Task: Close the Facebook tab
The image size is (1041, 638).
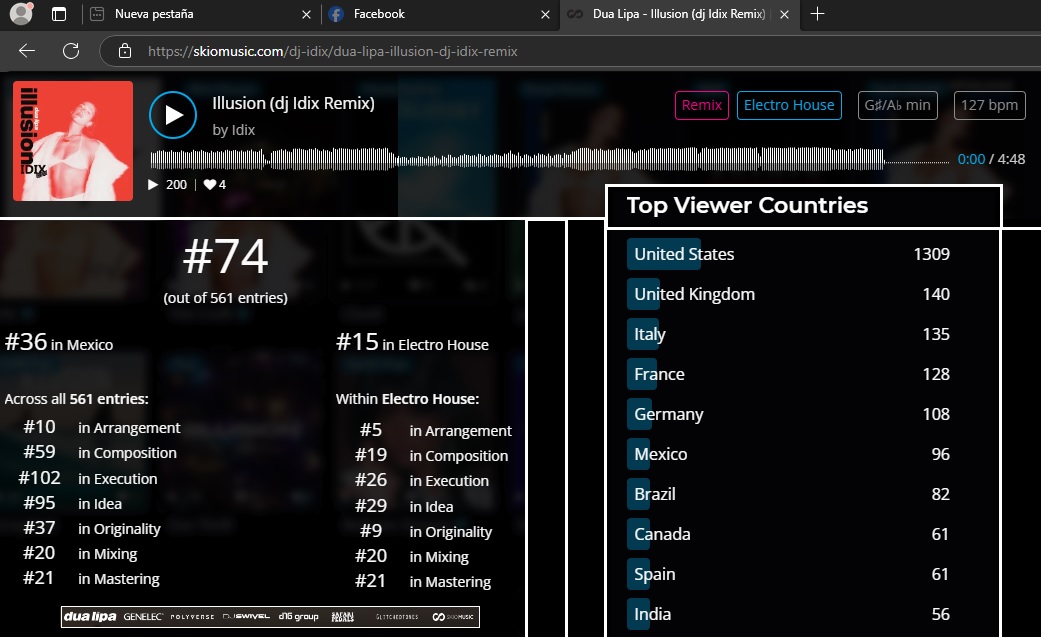Action: click(545, 14)
